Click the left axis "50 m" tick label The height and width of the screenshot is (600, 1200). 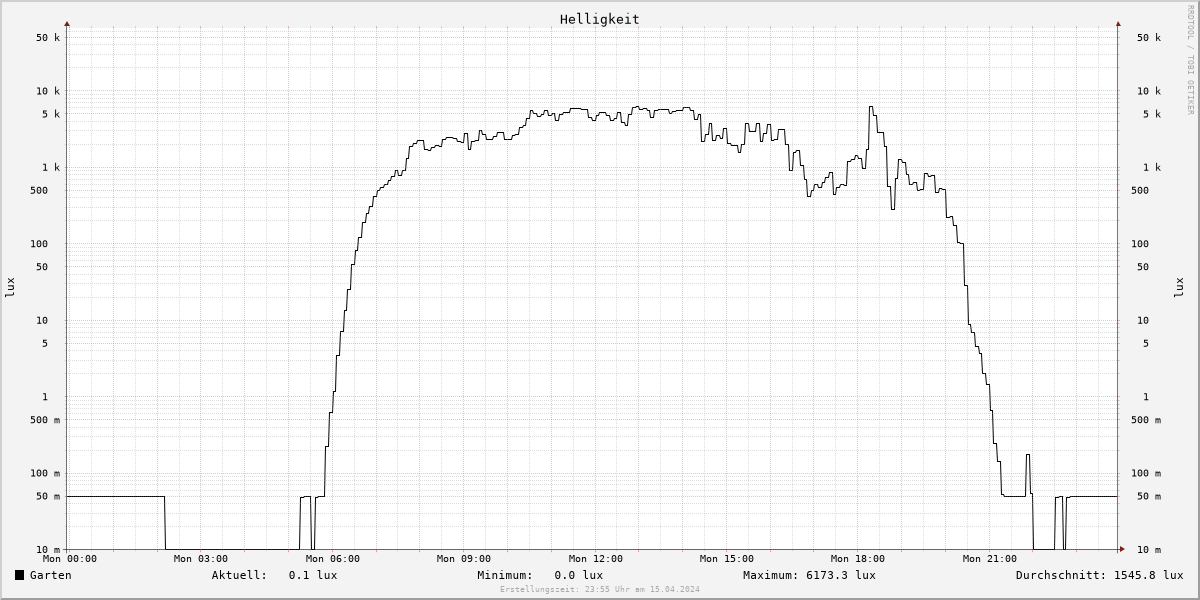[49, 497]
